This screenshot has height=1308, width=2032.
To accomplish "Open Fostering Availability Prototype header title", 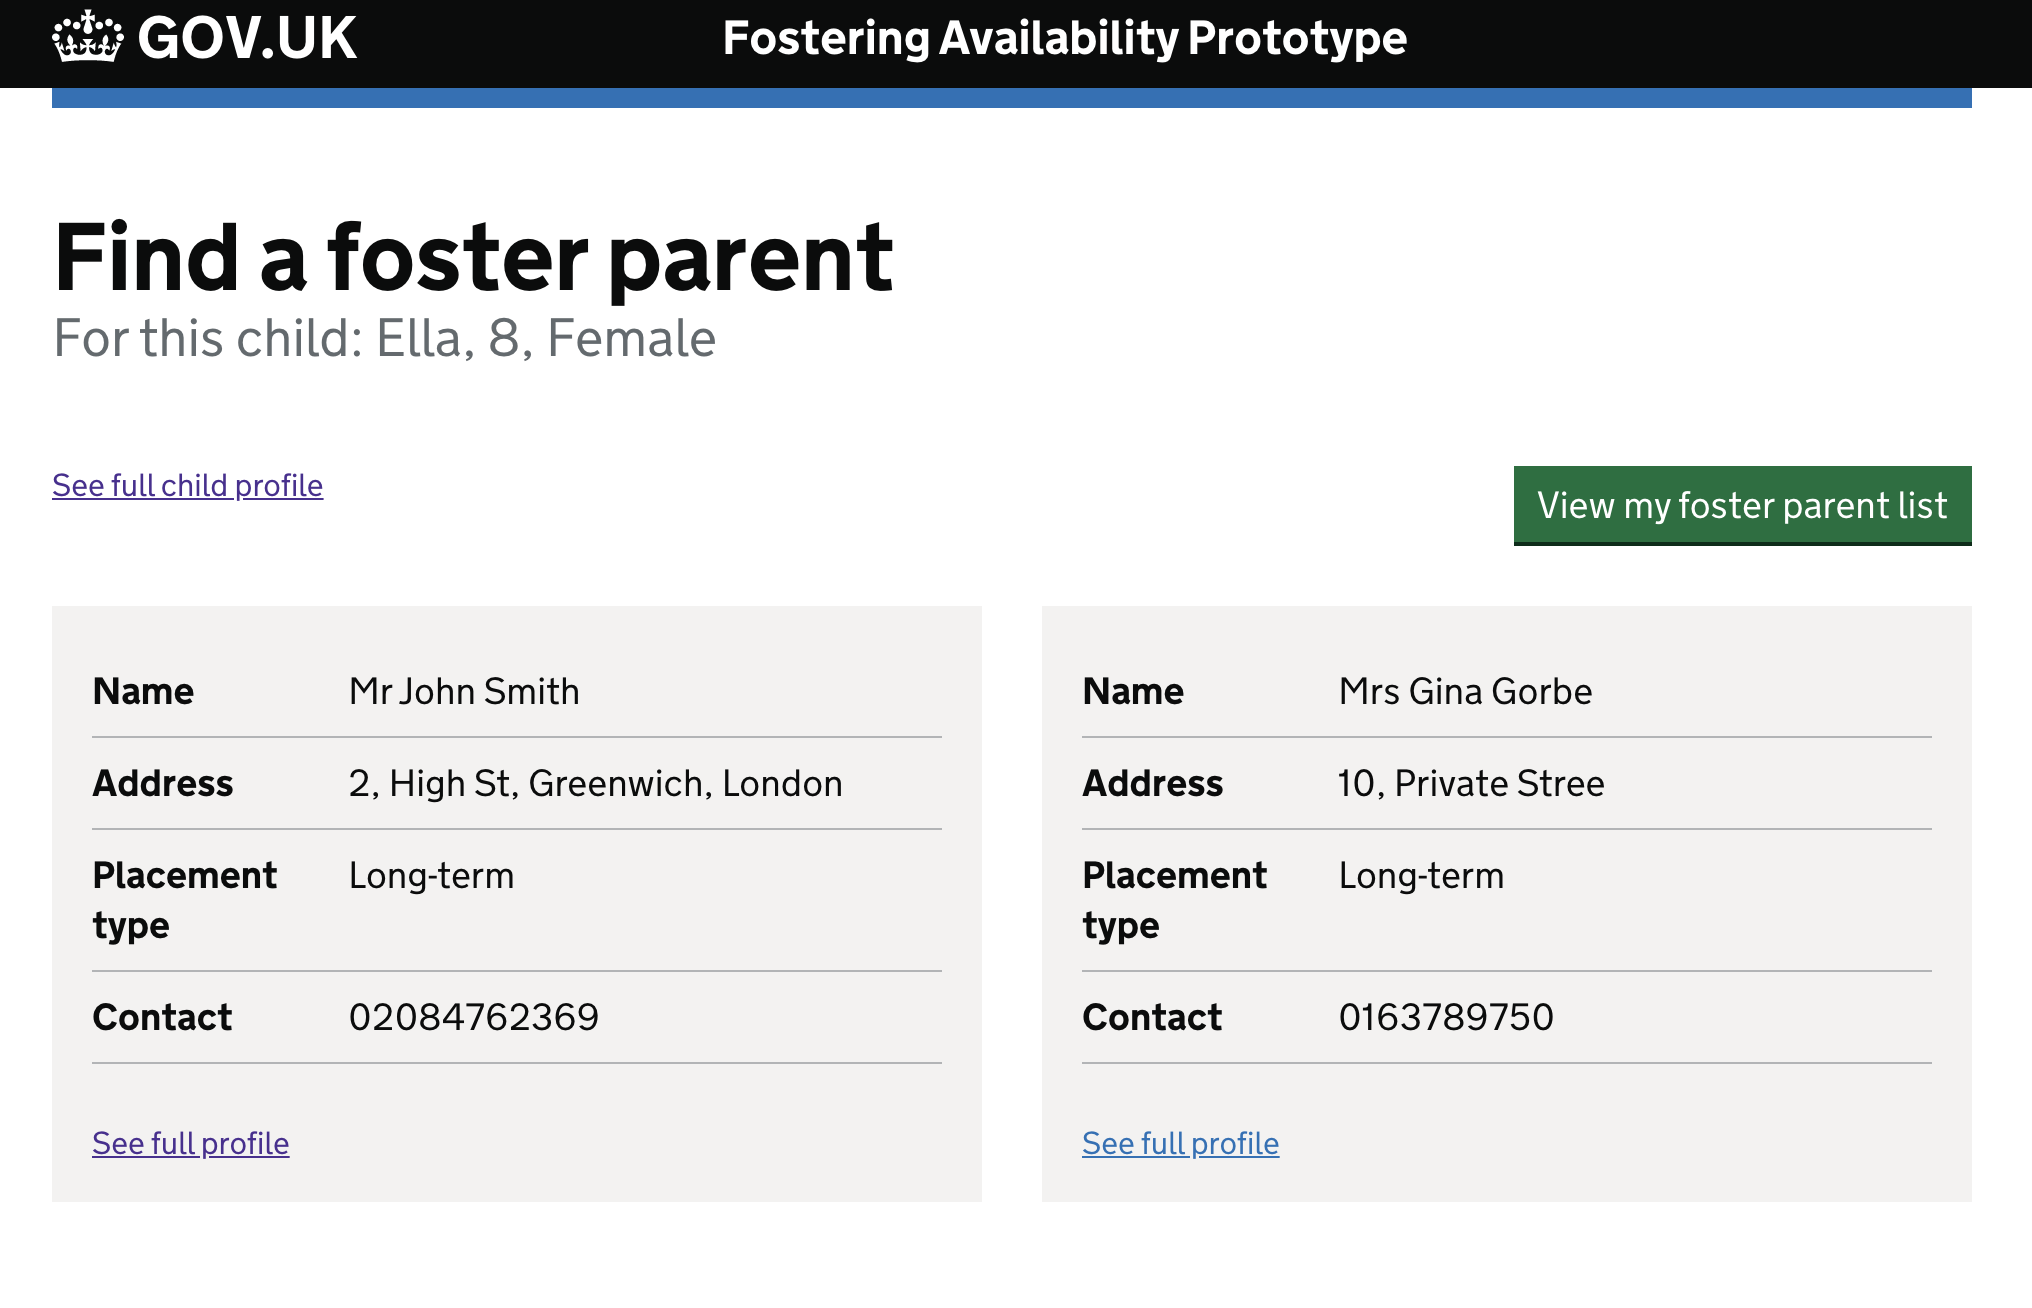I will [1065, 38].
